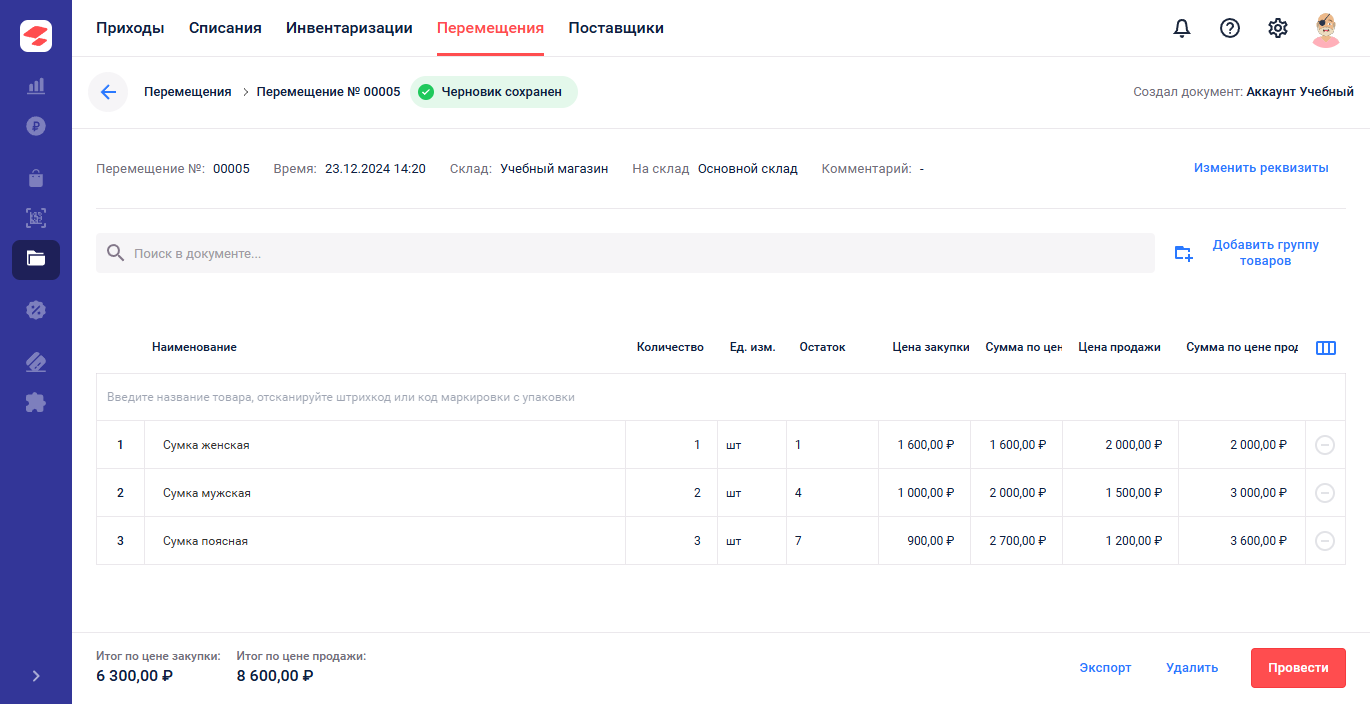Click the Основной склад destination value
Viewport: 1370px width, 704px height.
coord(748,169)
